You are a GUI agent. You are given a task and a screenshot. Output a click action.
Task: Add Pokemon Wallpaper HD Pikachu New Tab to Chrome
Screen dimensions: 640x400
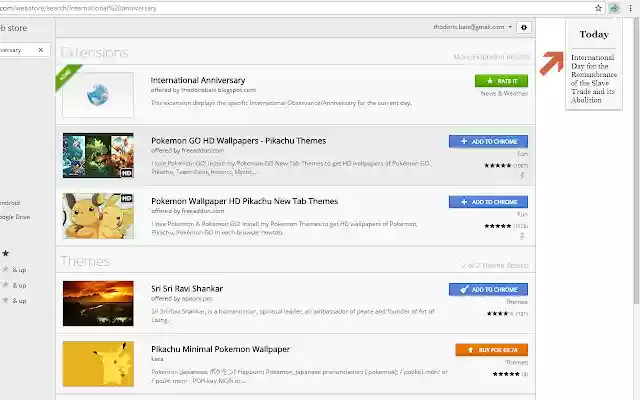coord(488,202)
